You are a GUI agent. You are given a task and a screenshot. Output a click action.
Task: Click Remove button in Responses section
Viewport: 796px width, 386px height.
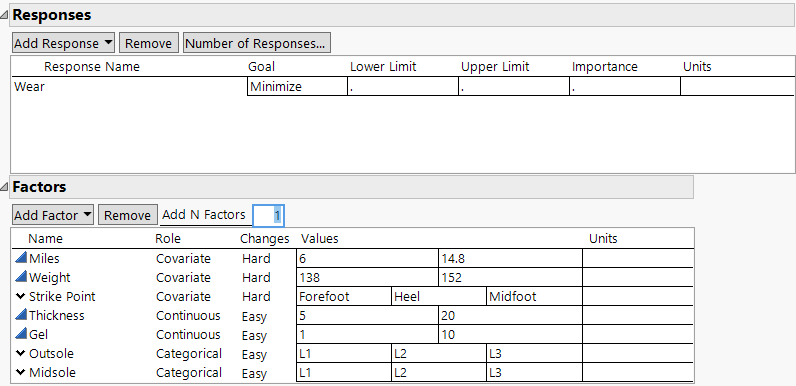(149, 43)
